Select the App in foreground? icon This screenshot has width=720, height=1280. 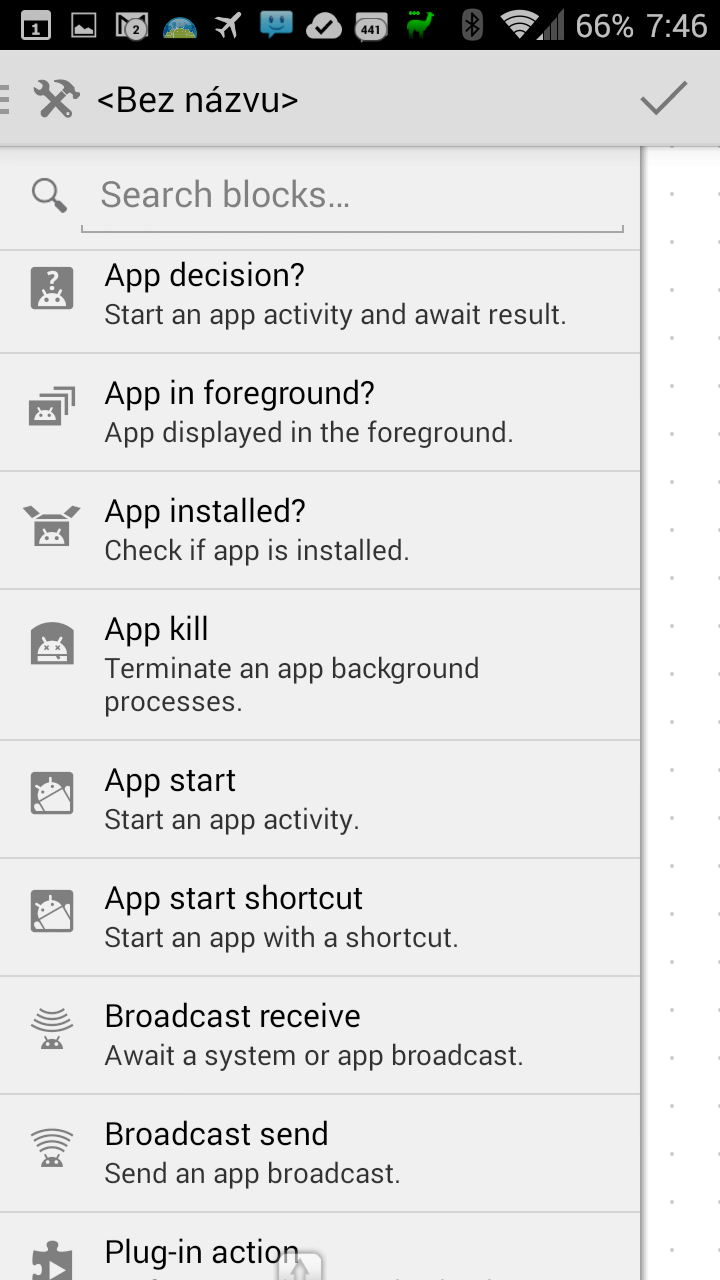52,407
